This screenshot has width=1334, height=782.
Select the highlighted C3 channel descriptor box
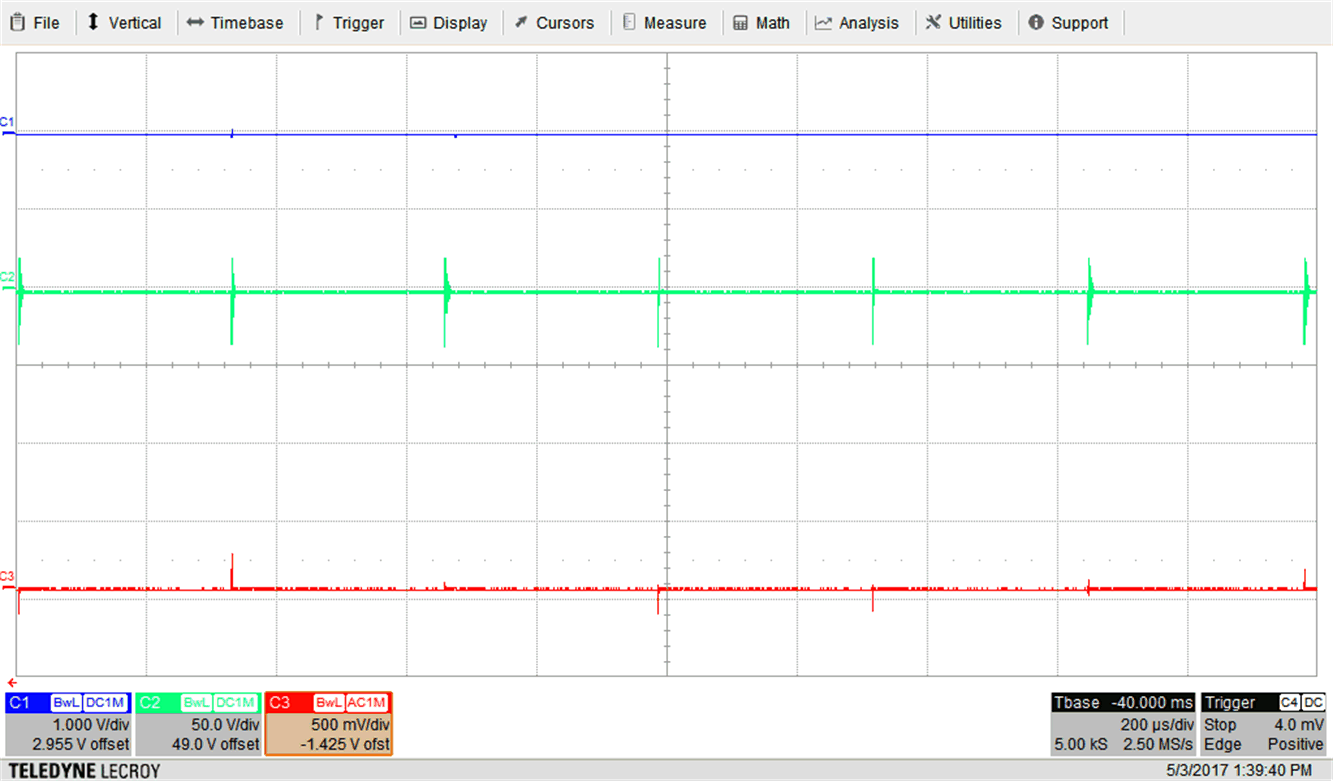coord(328,724)
